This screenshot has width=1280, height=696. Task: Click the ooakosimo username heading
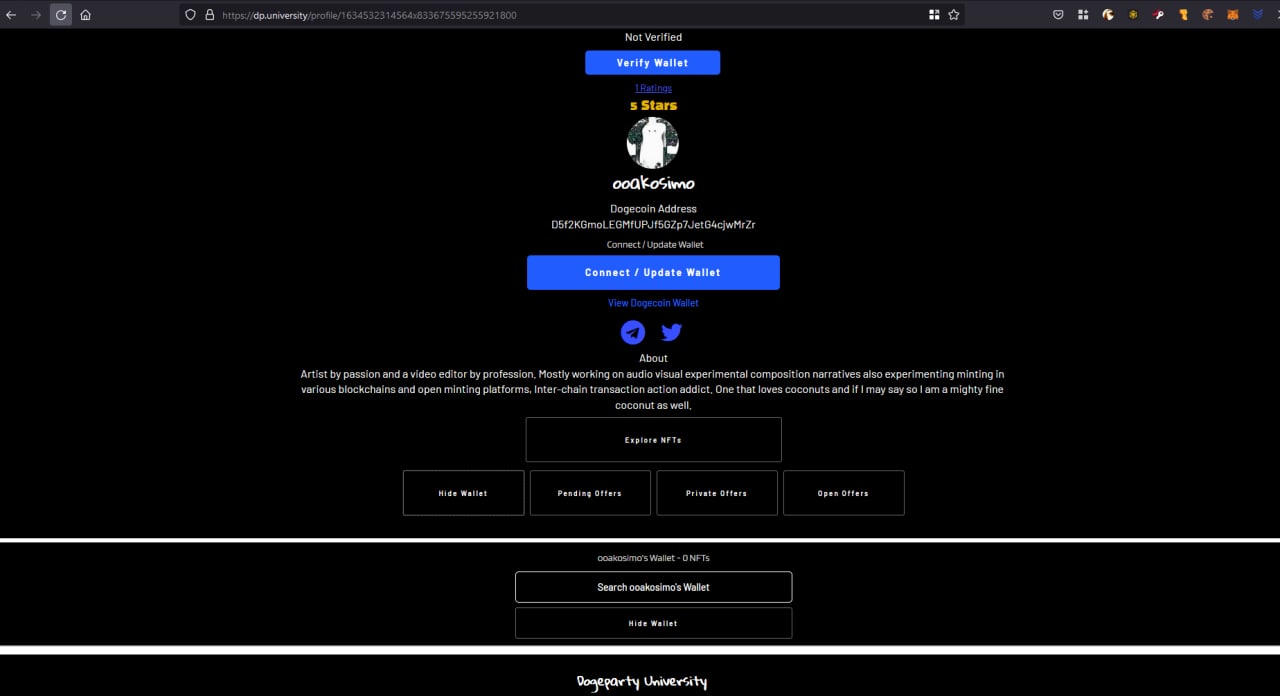653,184
